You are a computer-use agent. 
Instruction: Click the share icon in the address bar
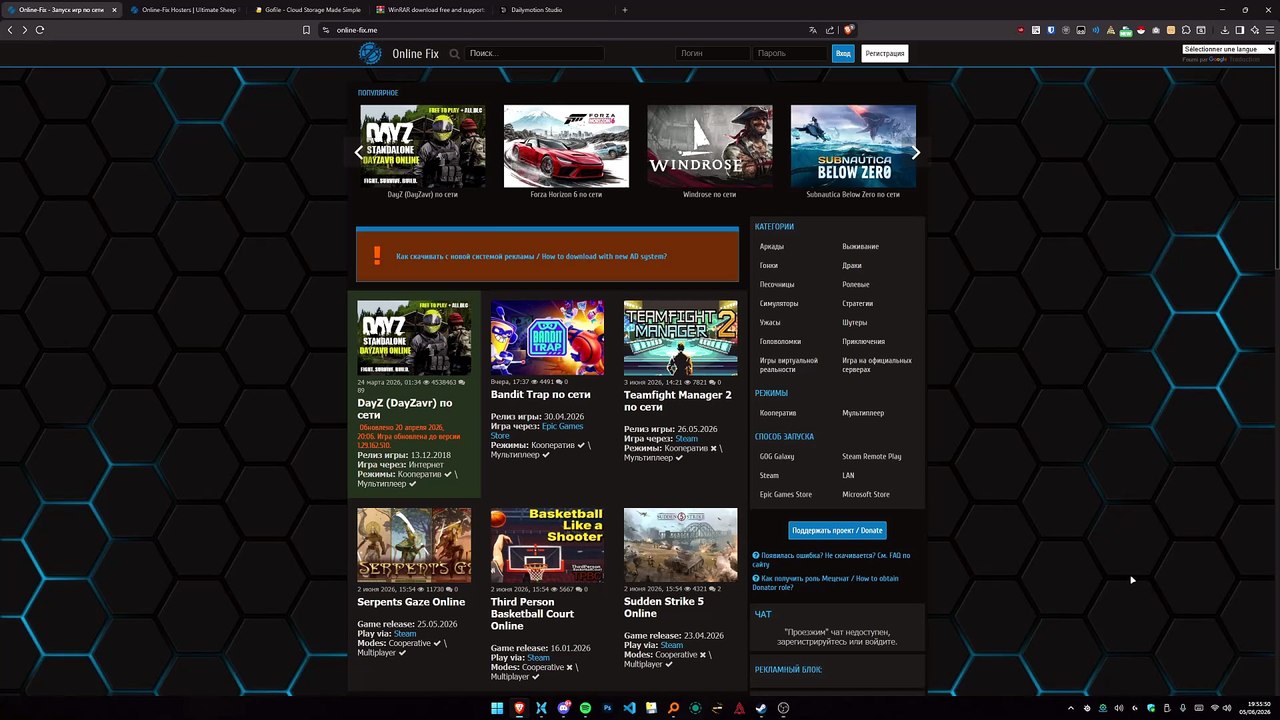click(x=830, y=30)
